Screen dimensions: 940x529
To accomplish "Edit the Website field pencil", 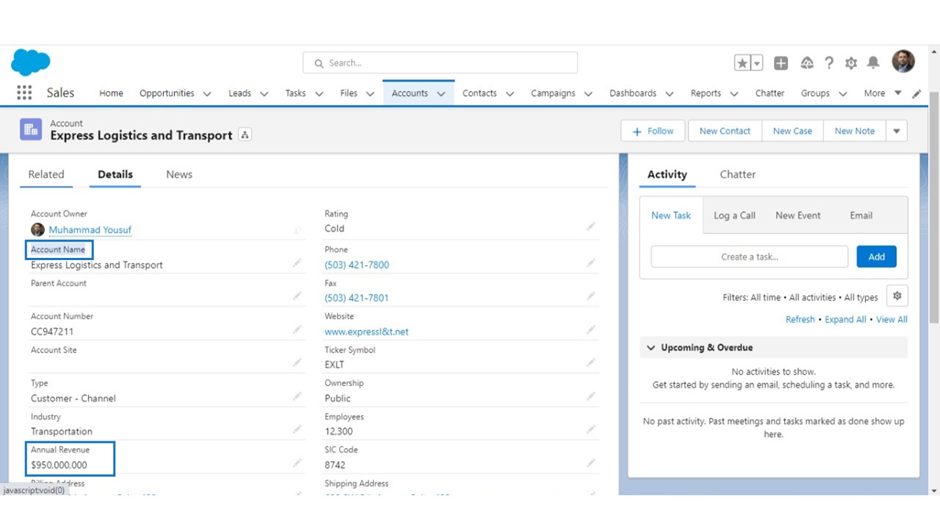I will click(590, 330).
